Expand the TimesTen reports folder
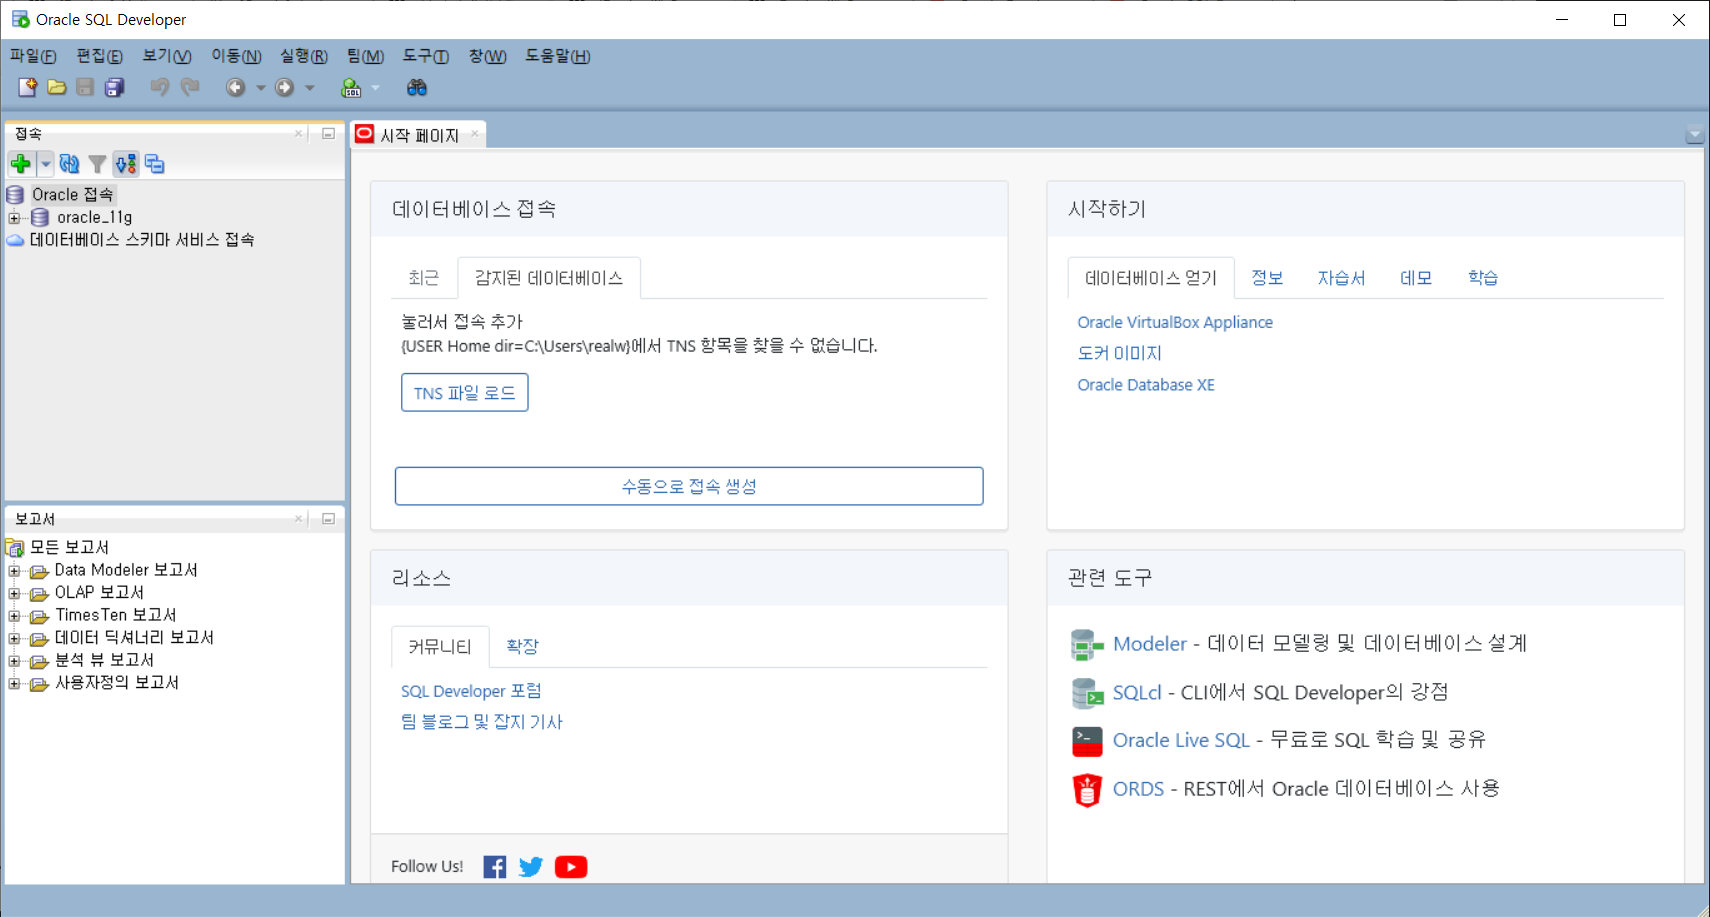Image resolution: width=1710 pixels, height=917 pixels. (x=14, y=616)
